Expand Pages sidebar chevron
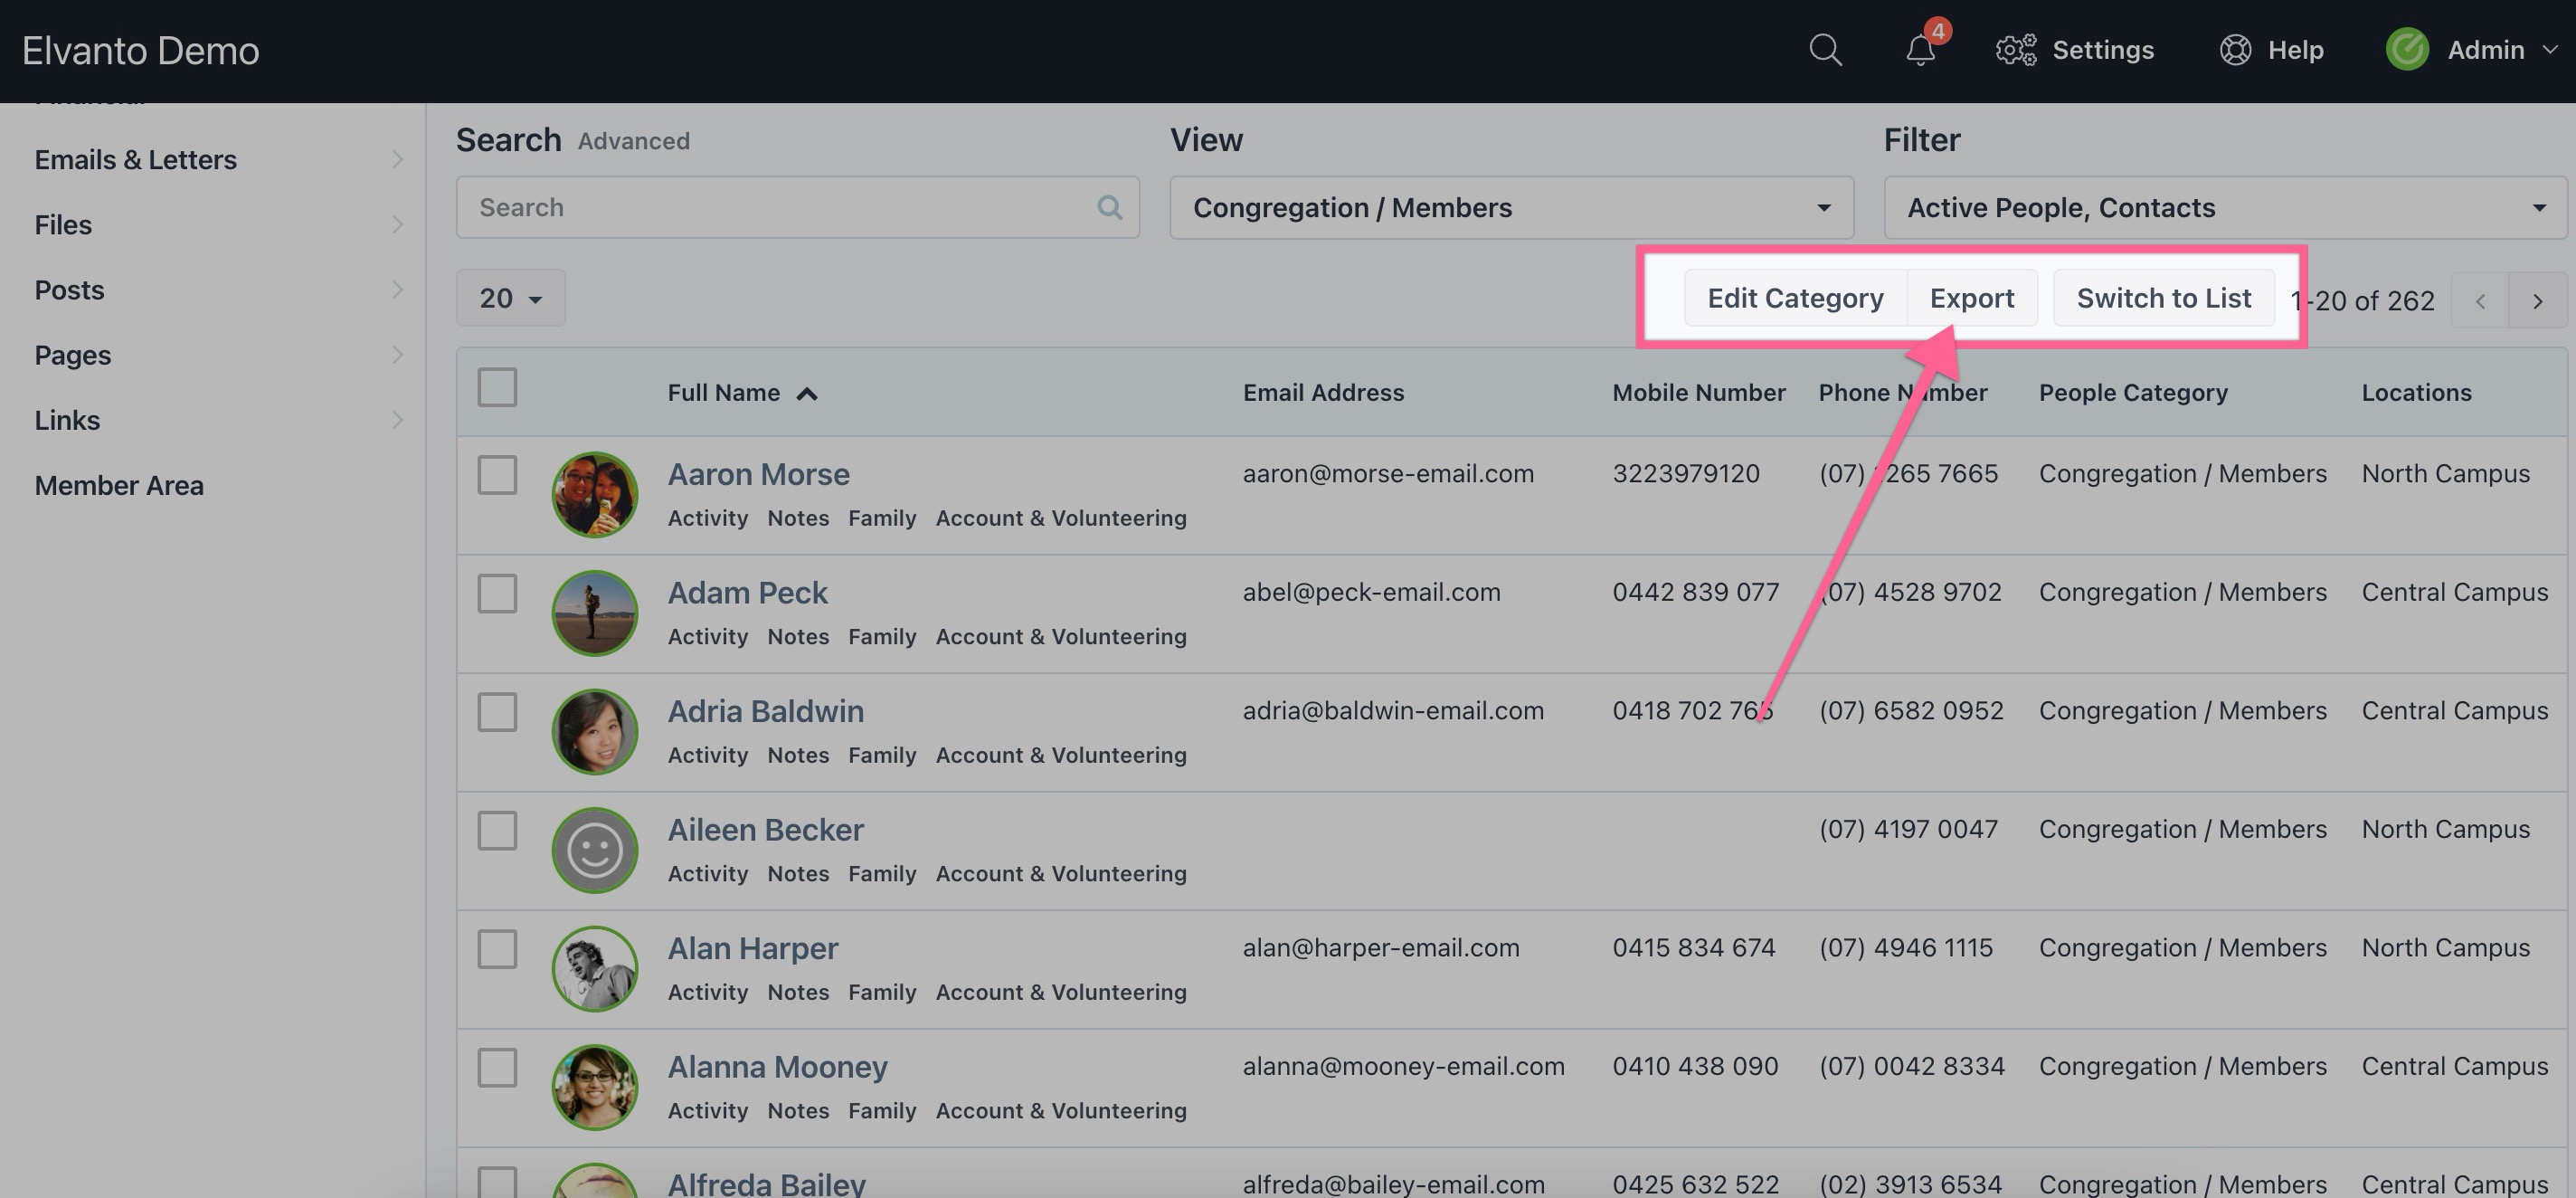Image resolution: width=2576 pixels, height=1198 pixels. [x=397, y=355]
